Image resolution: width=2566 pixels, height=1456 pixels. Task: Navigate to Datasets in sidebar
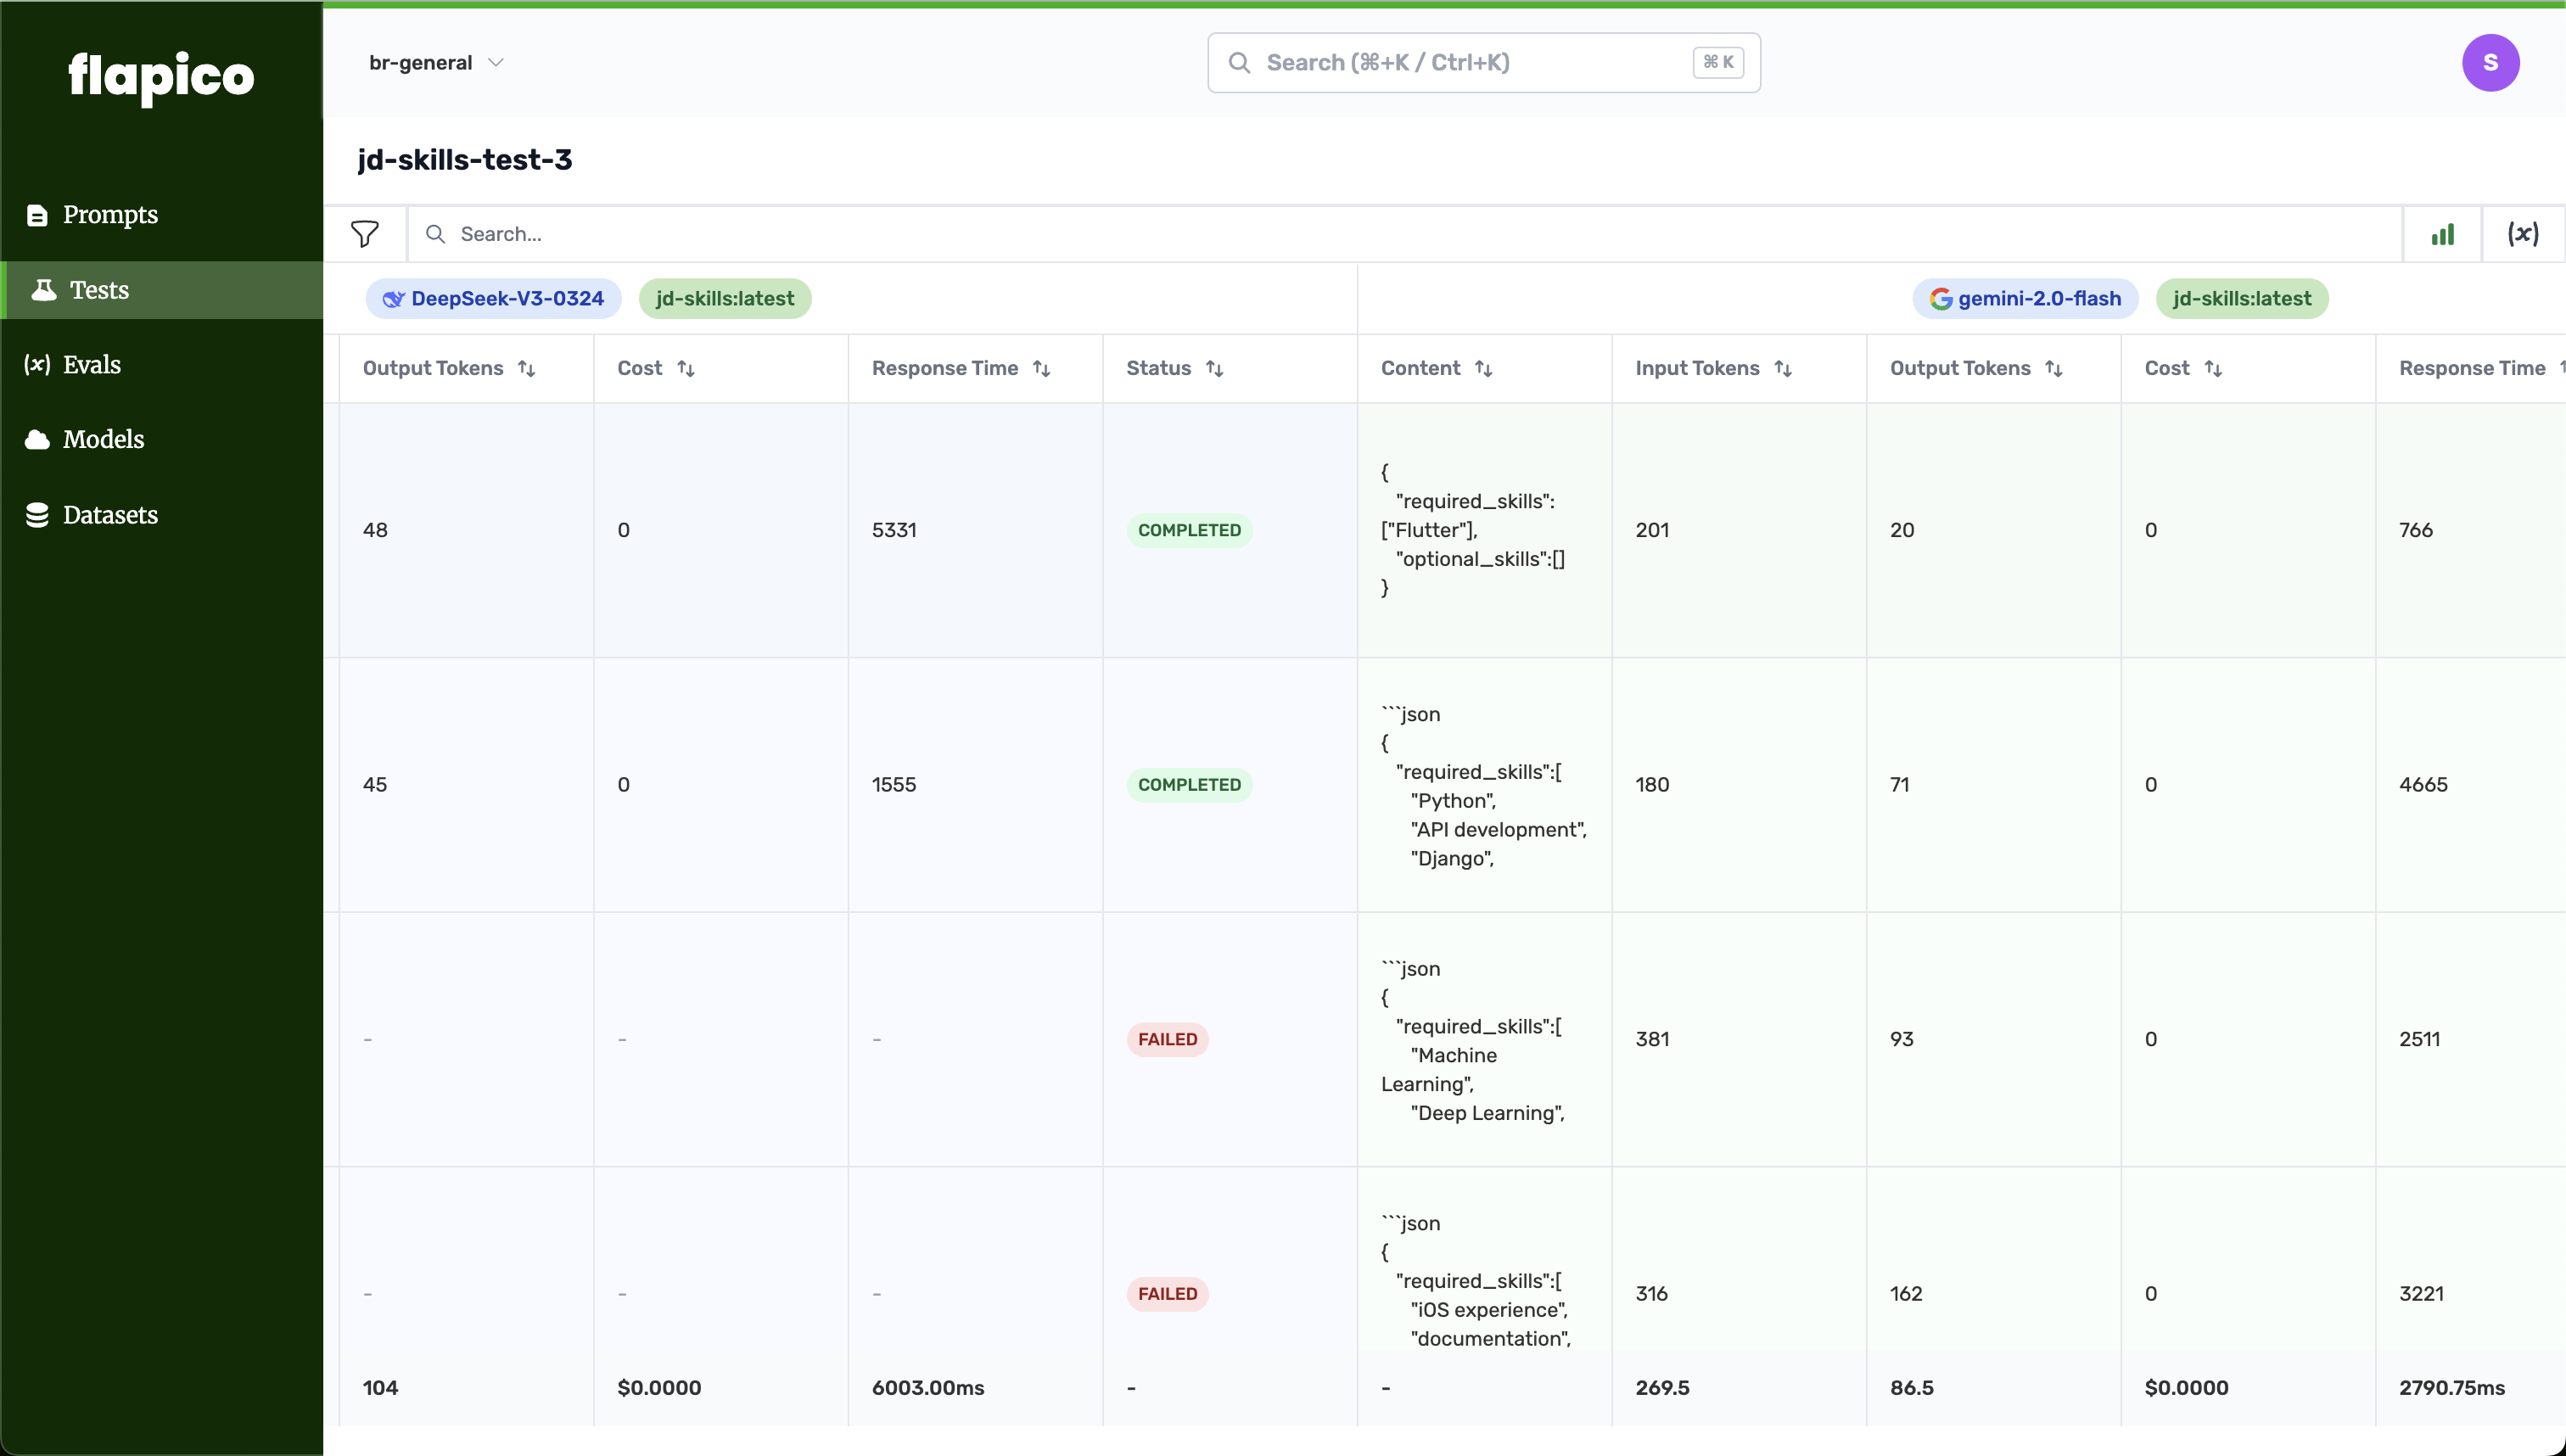pos(110,515)
